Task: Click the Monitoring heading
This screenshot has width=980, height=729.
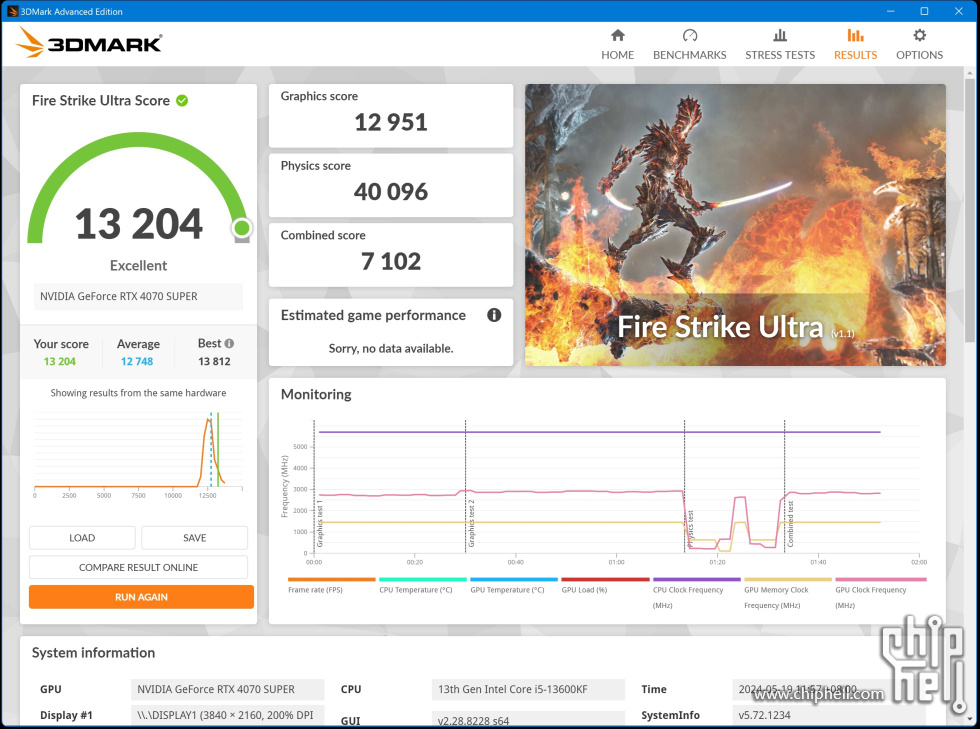Action: coord(316,395)
